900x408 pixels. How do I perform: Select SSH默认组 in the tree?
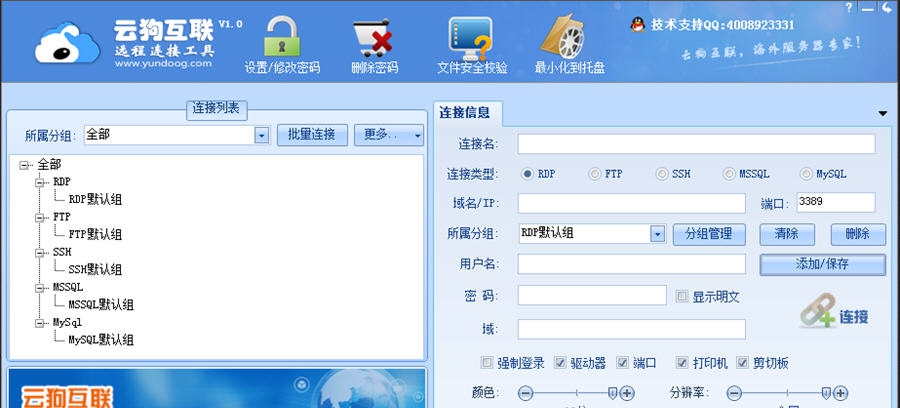[95, 270]
